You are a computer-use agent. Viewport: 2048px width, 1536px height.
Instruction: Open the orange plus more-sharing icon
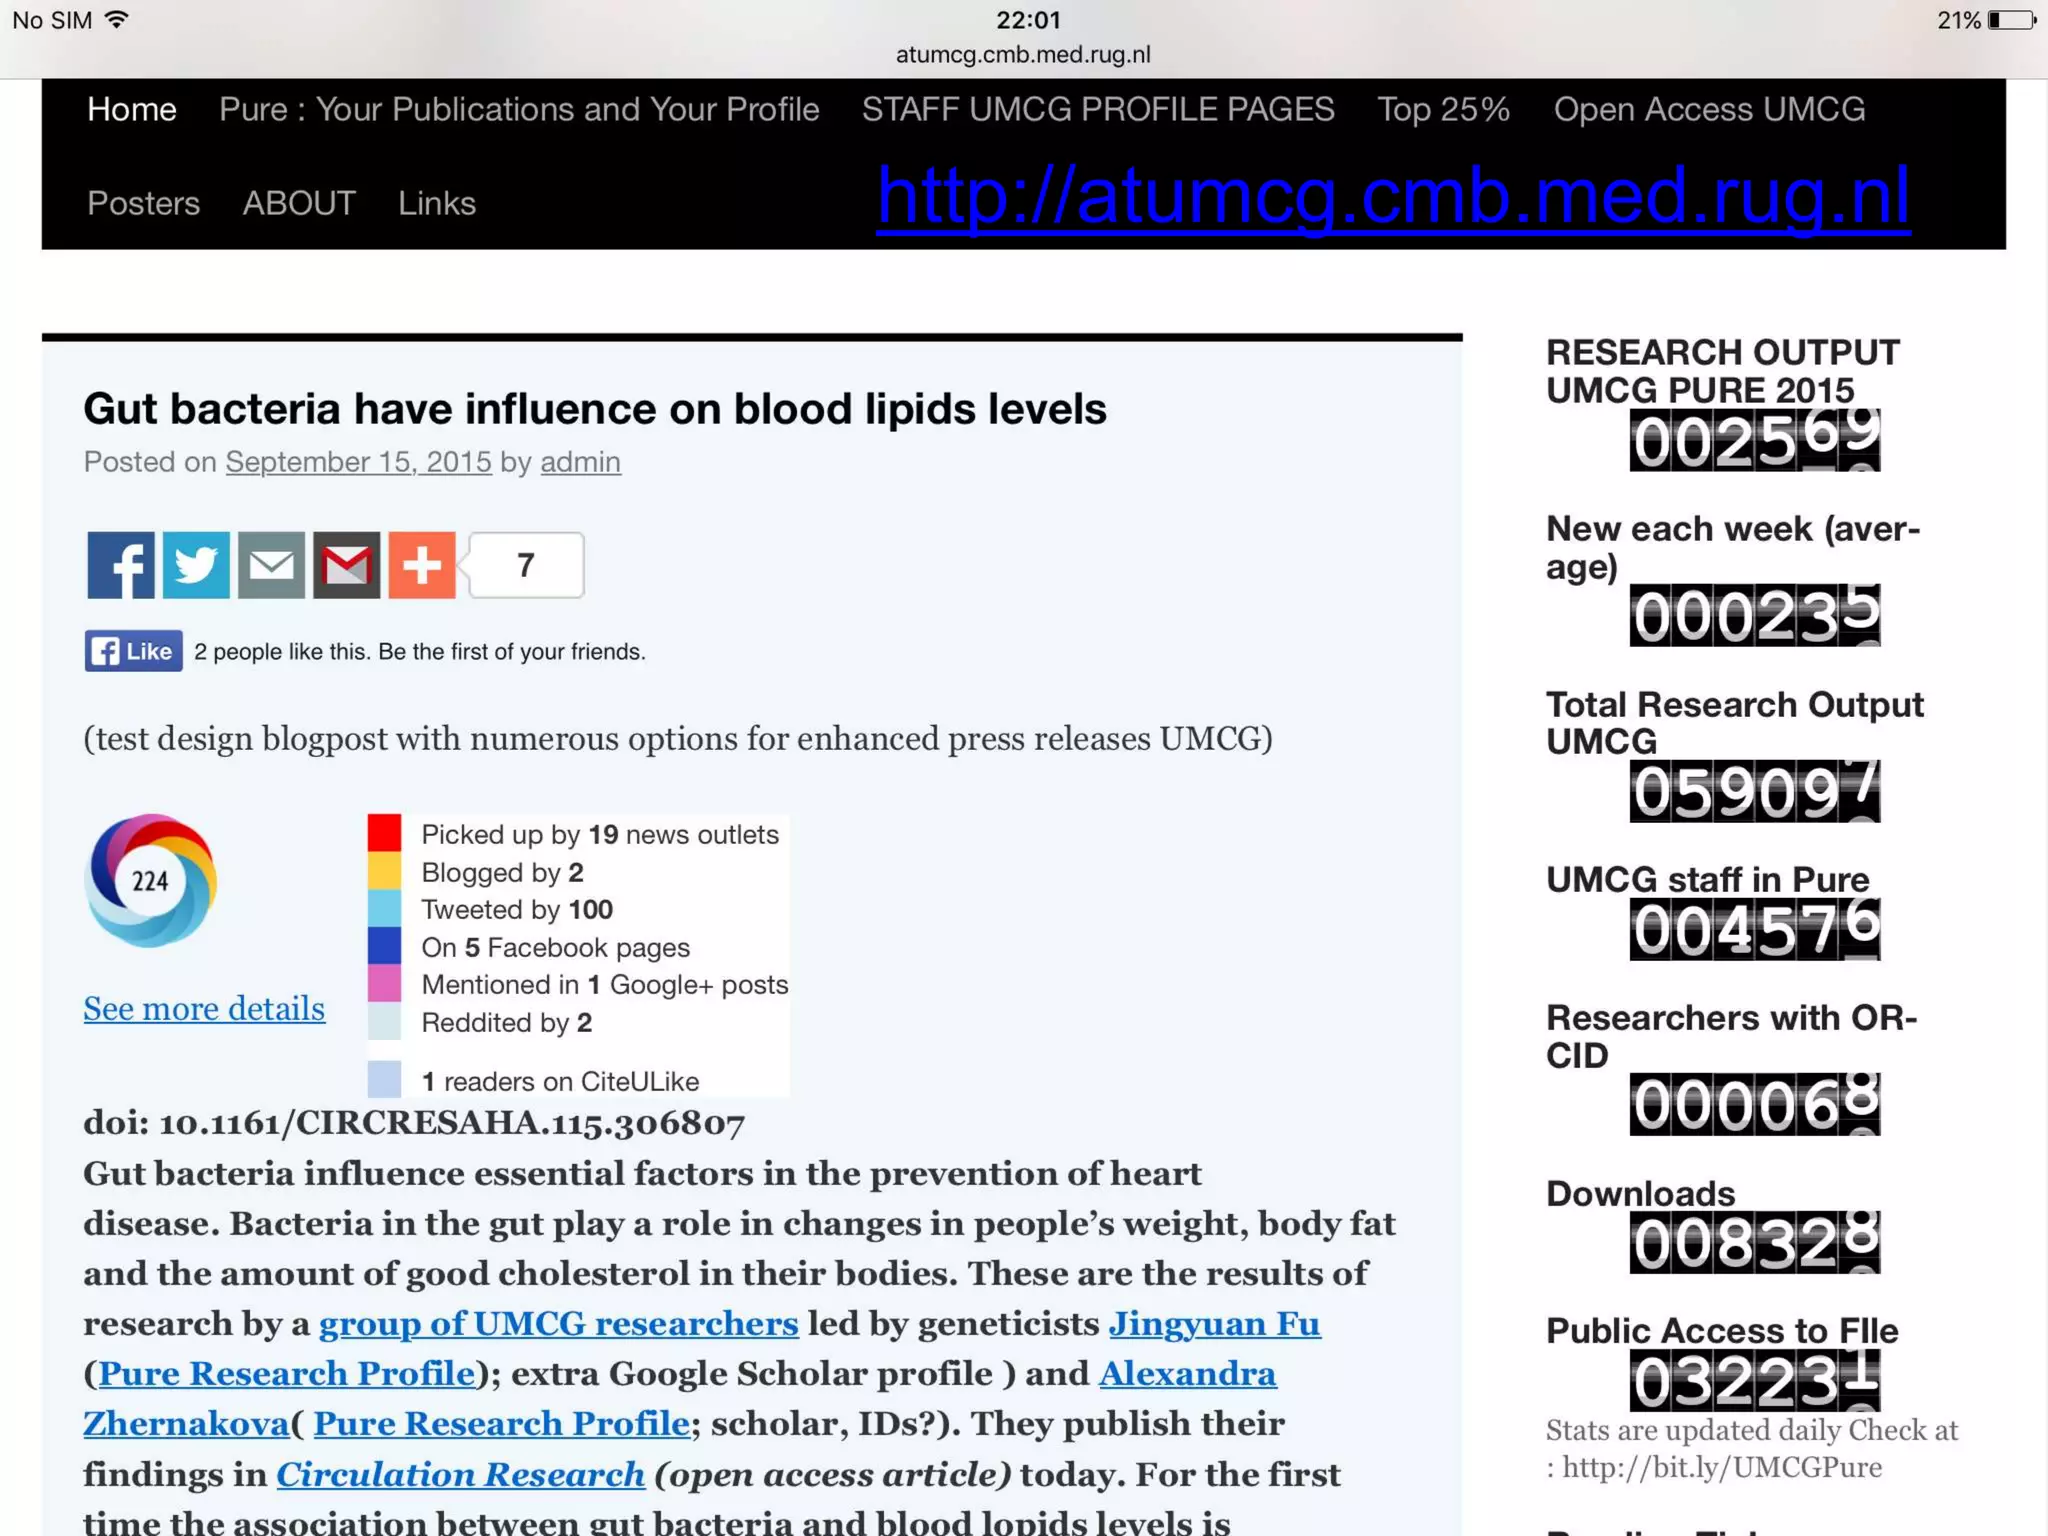[x=422, y=565]
